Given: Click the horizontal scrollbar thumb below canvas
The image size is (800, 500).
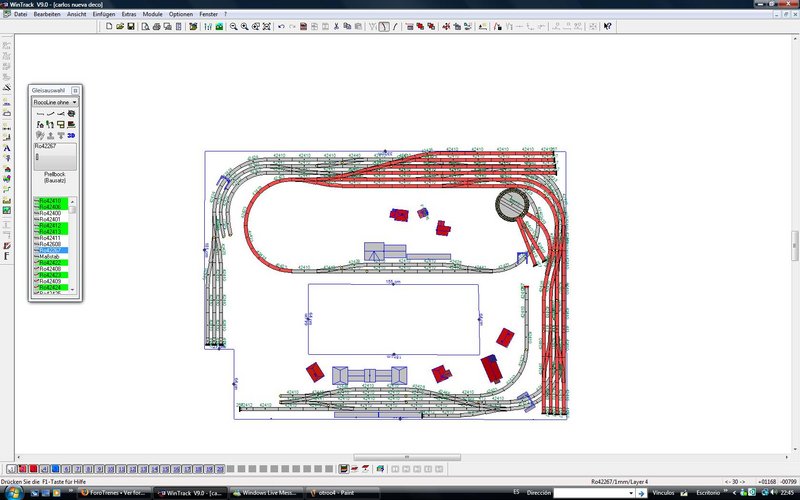Looking at the screenshot, I should coord(407,457).
